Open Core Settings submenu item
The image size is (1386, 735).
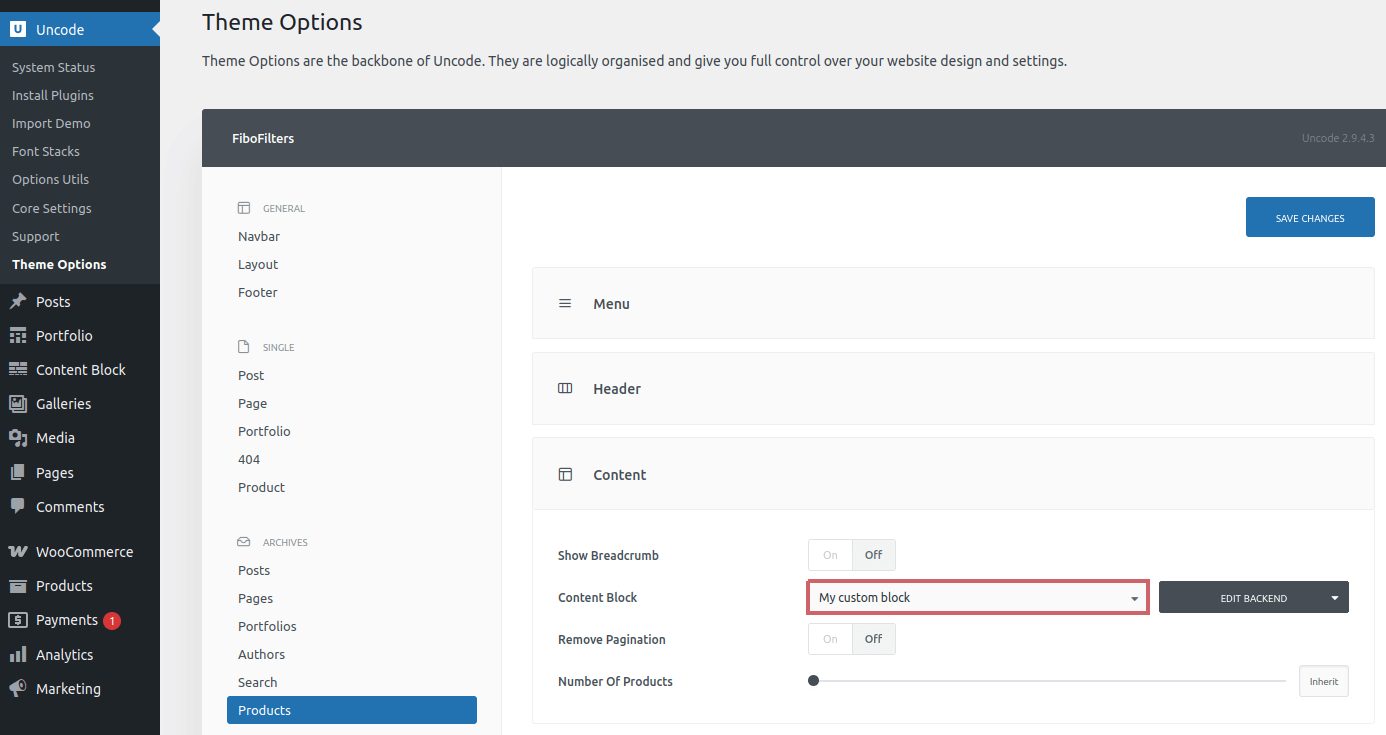[x=52, y=208]
